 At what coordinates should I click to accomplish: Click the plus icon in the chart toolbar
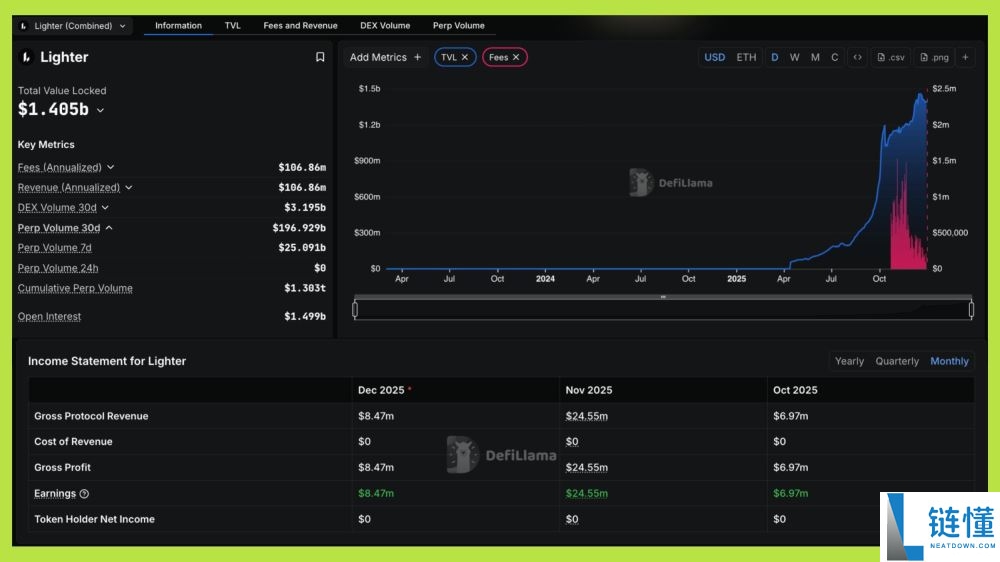(966, 57)
